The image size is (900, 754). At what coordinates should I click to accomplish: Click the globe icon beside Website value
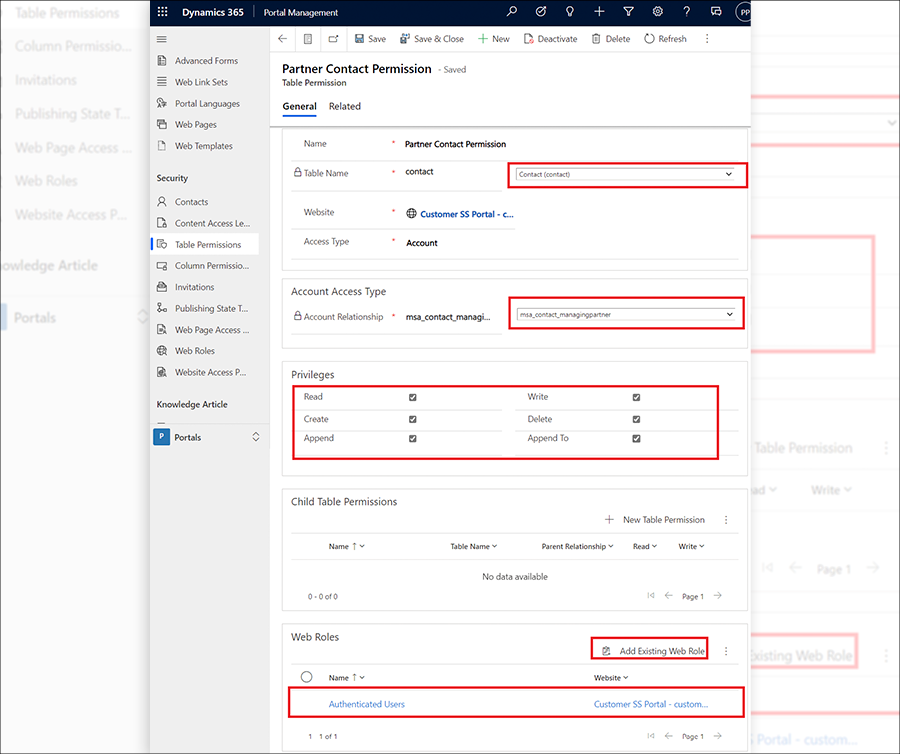tap(412, 213)
